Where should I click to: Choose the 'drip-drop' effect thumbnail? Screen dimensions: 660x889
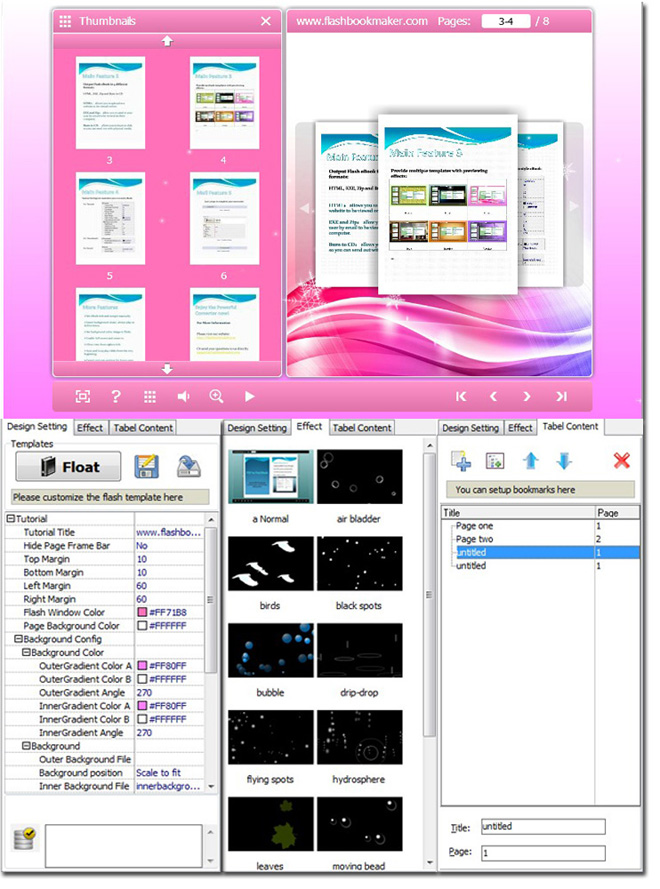point(359,650)
